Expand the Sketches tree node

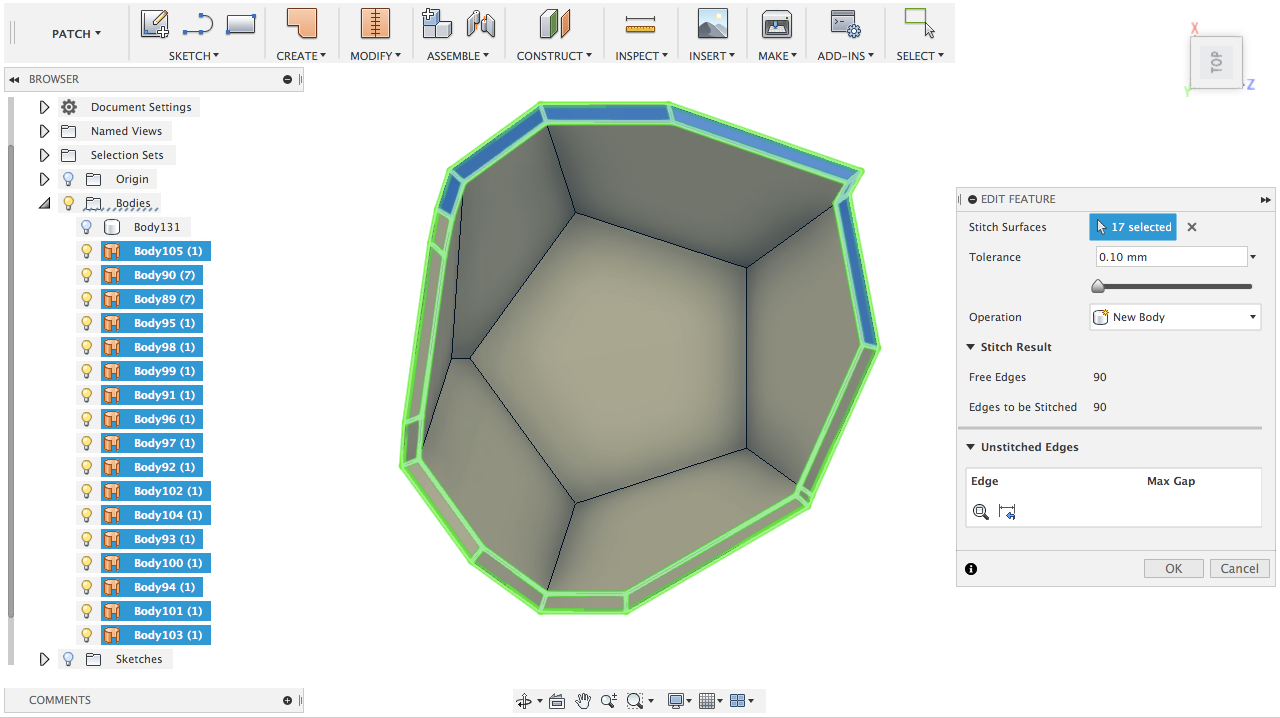pos(44,659)
